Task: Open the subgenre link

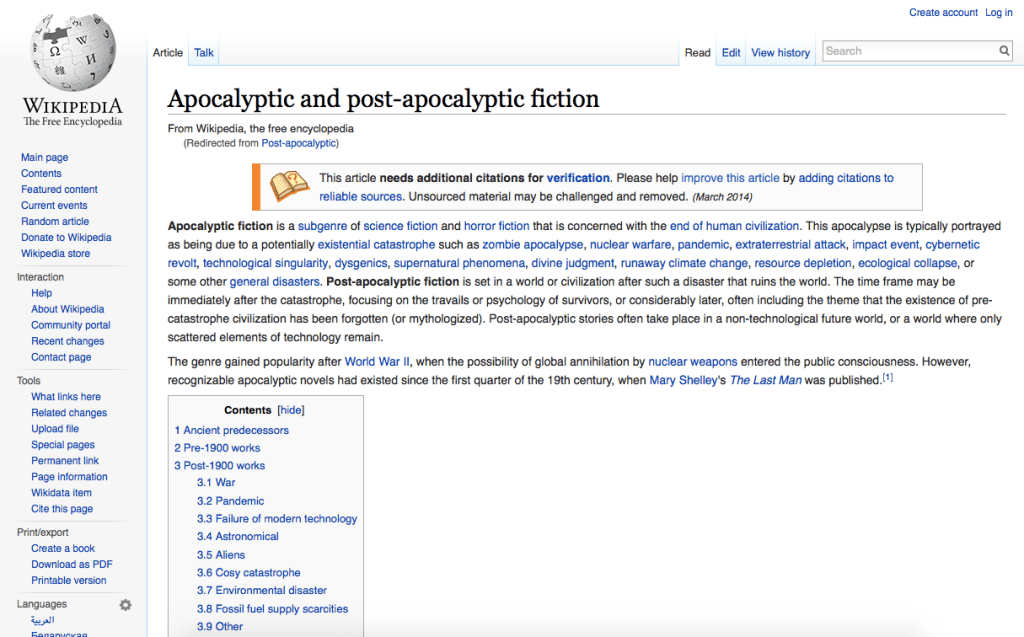Action: (x=323, y=226)
